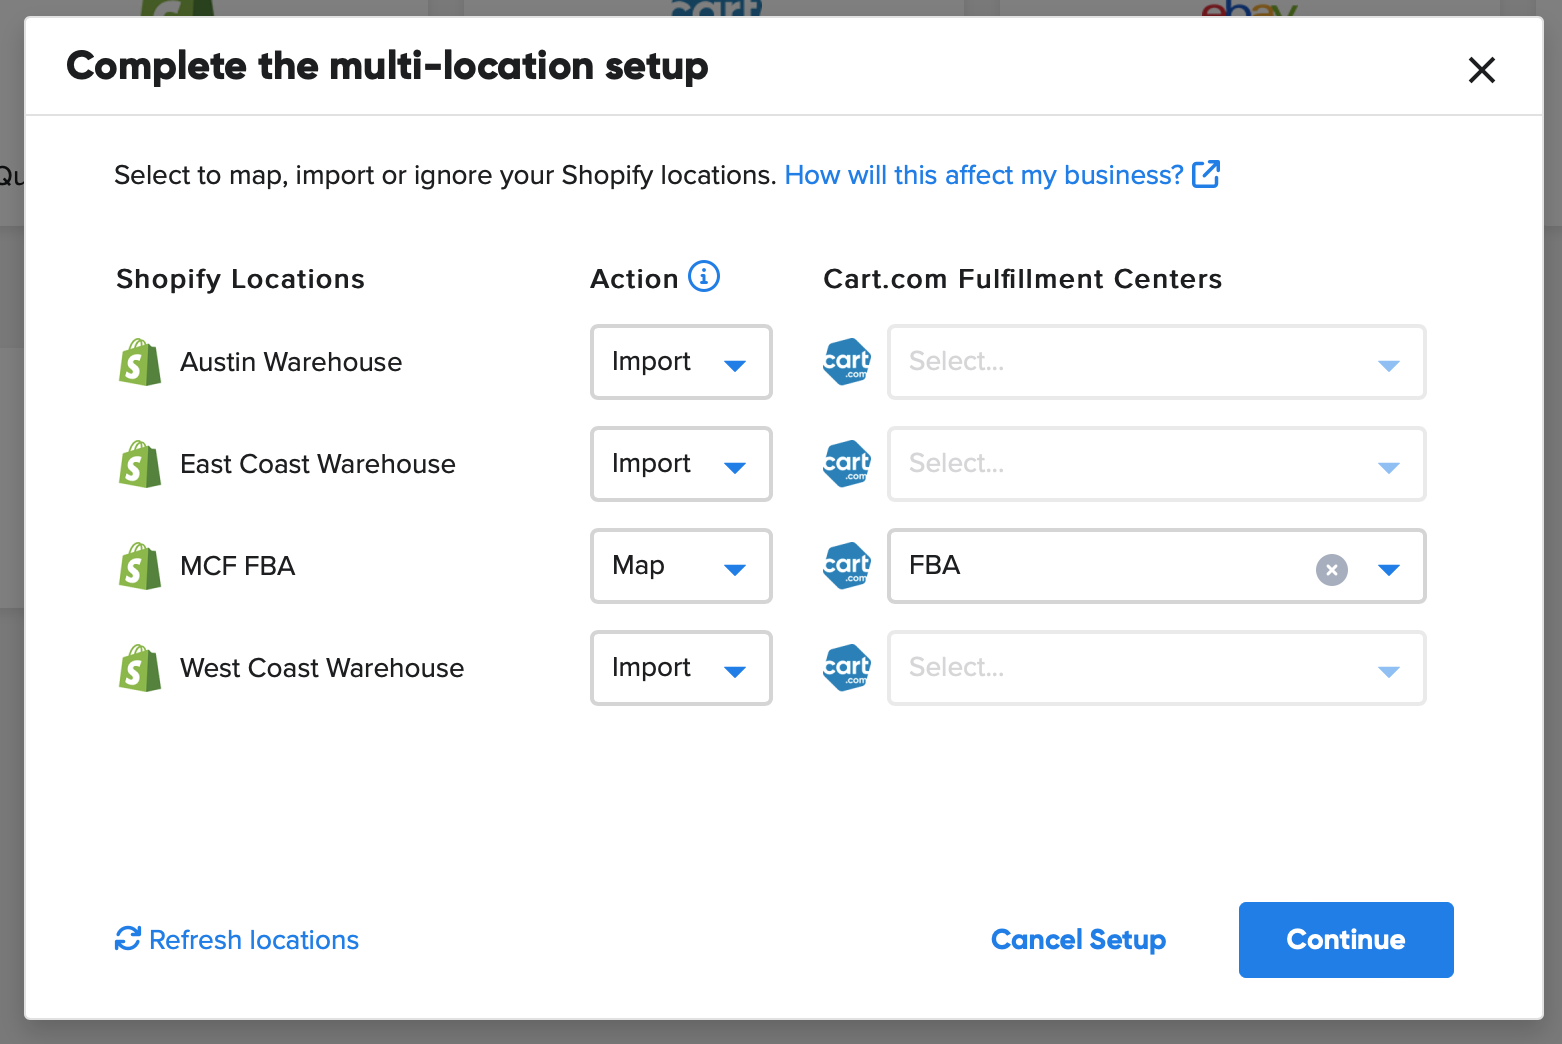The width and height of the screenshot is (1562, 1044).
Task: Click the East Coast Warehouse location name
Action: coord(318,464)
